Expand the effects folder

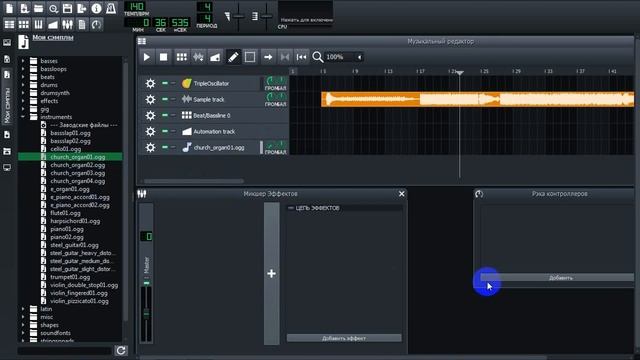tap(23, 101)
